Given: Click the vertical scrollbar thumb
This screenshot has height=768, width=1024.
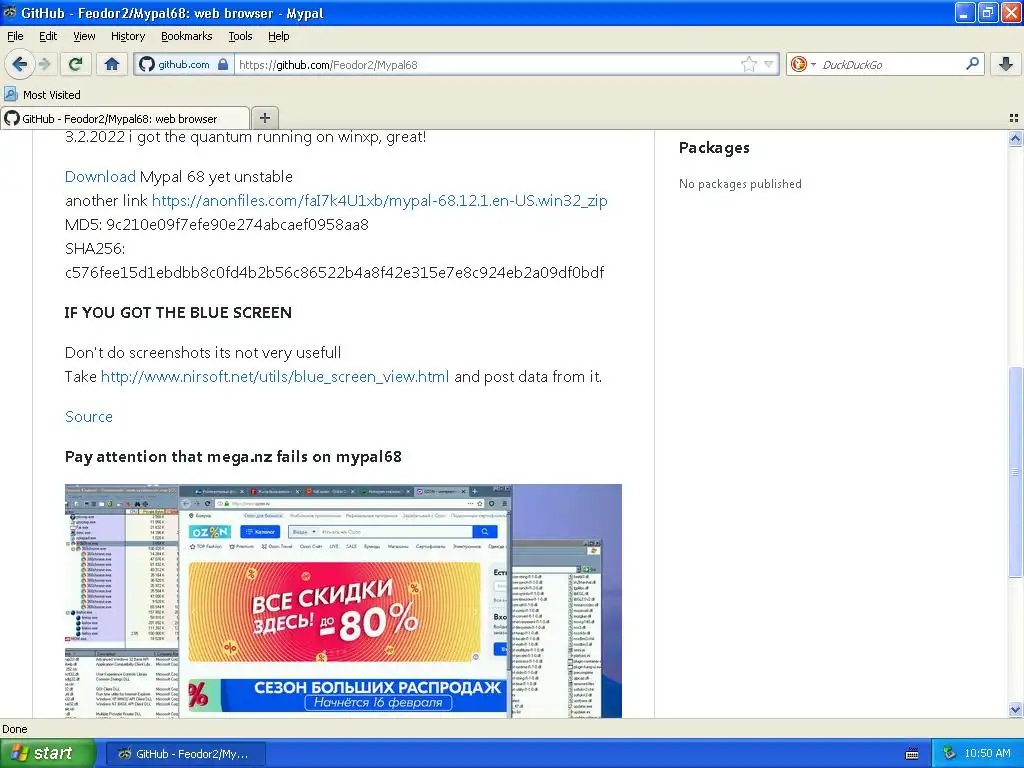Looking at the screenshot, I should (1015, 472).
